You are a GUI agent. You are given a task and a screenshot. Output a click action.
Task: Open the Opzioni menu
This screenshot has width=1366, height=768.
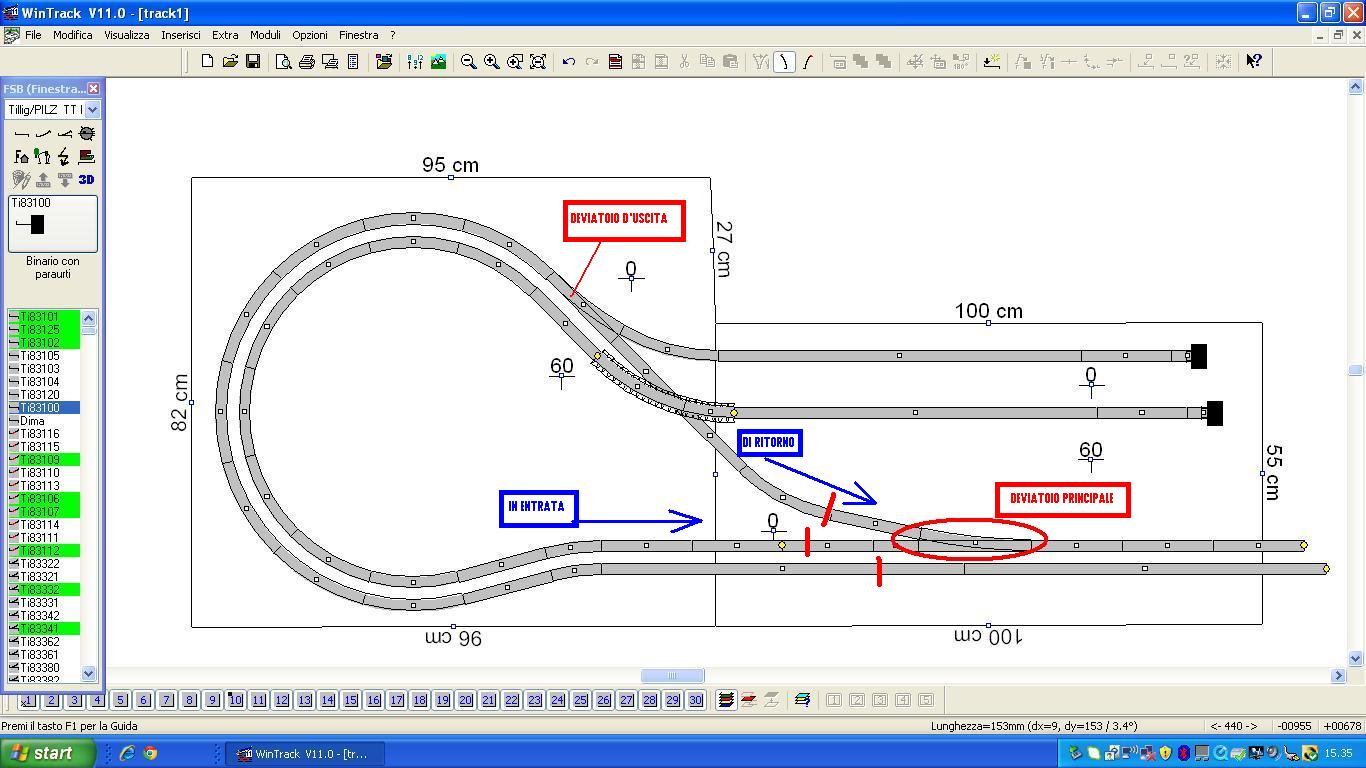click(x=310, y=35)
